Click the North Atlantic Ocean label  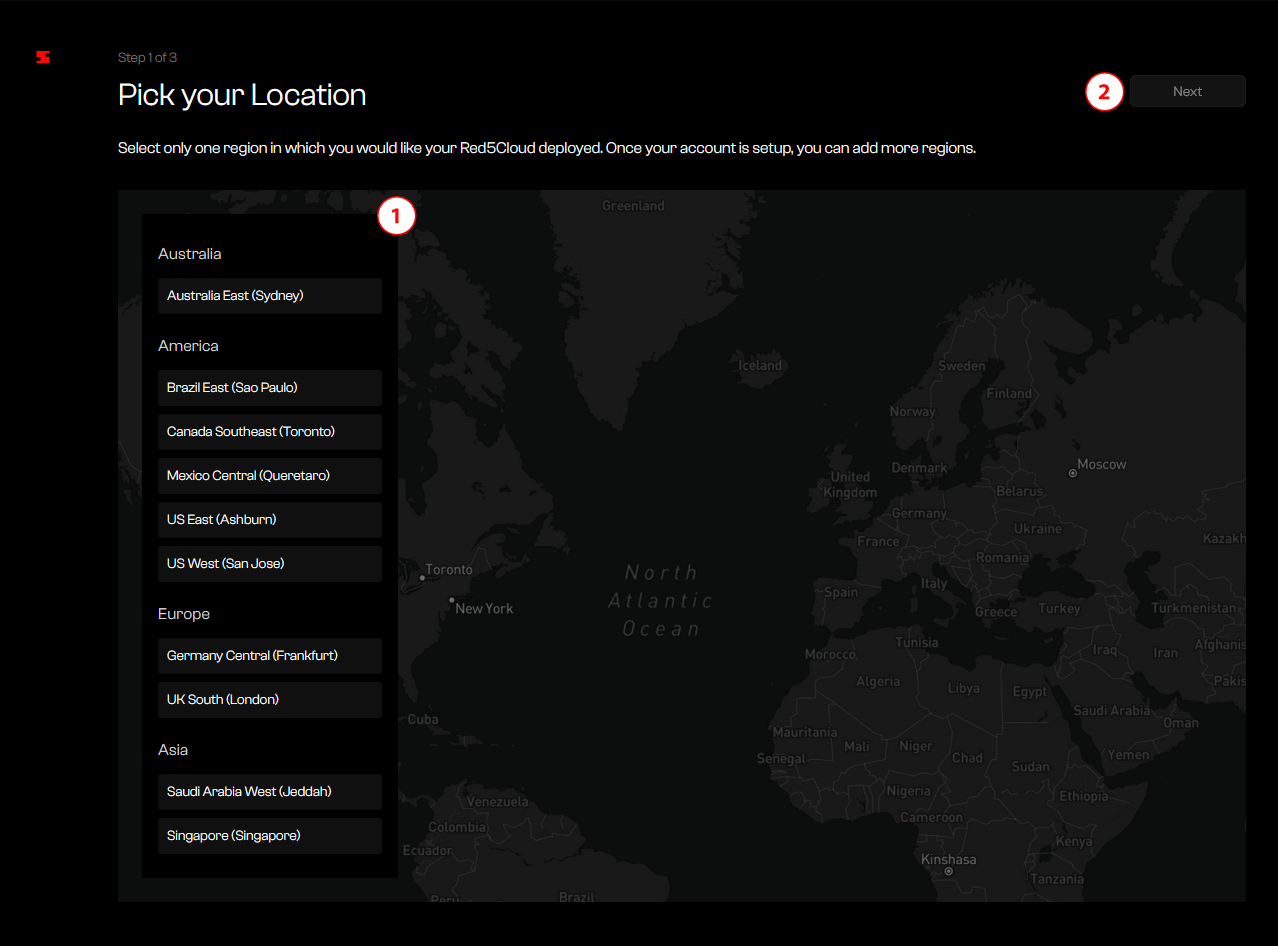(x=661, y=601)
